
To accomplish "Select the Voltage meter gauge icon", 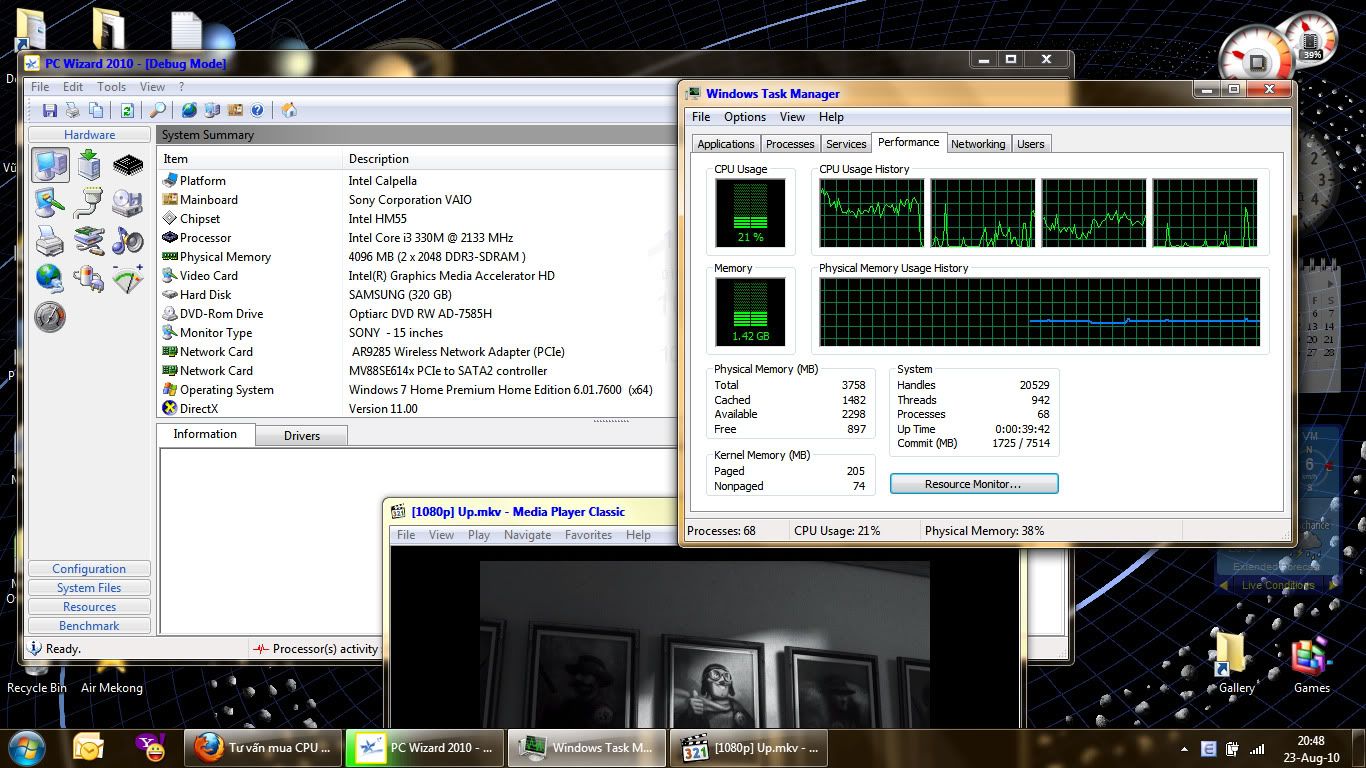I will [128, 279].
